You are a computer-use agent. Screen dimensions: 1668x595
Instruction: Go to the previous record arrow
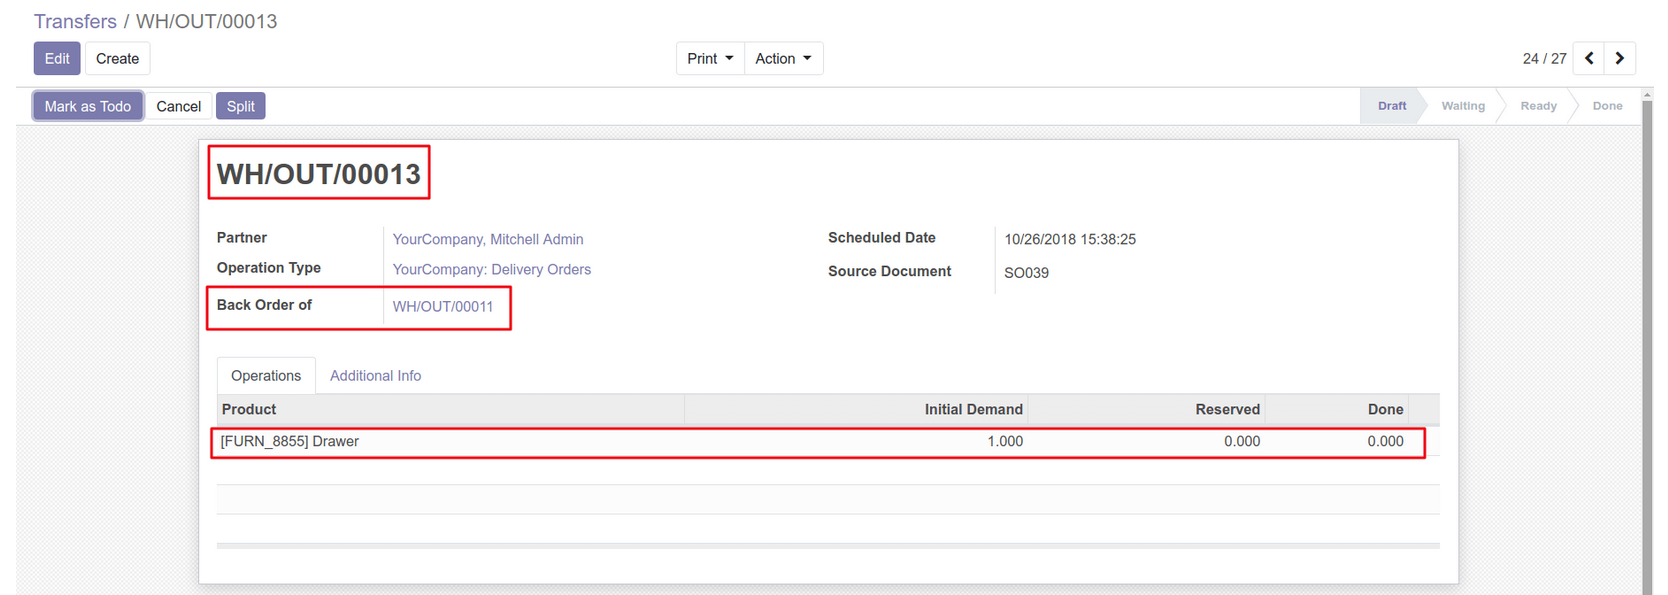(1588, 59)
